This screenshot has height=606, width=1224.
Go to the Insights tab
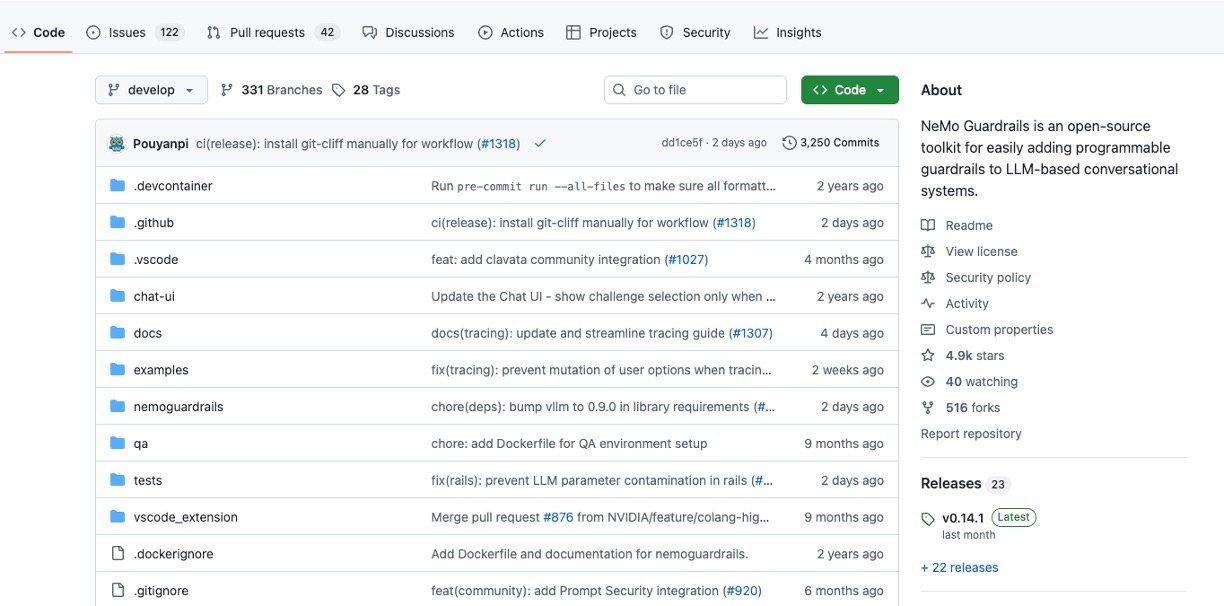coord(788,32)
